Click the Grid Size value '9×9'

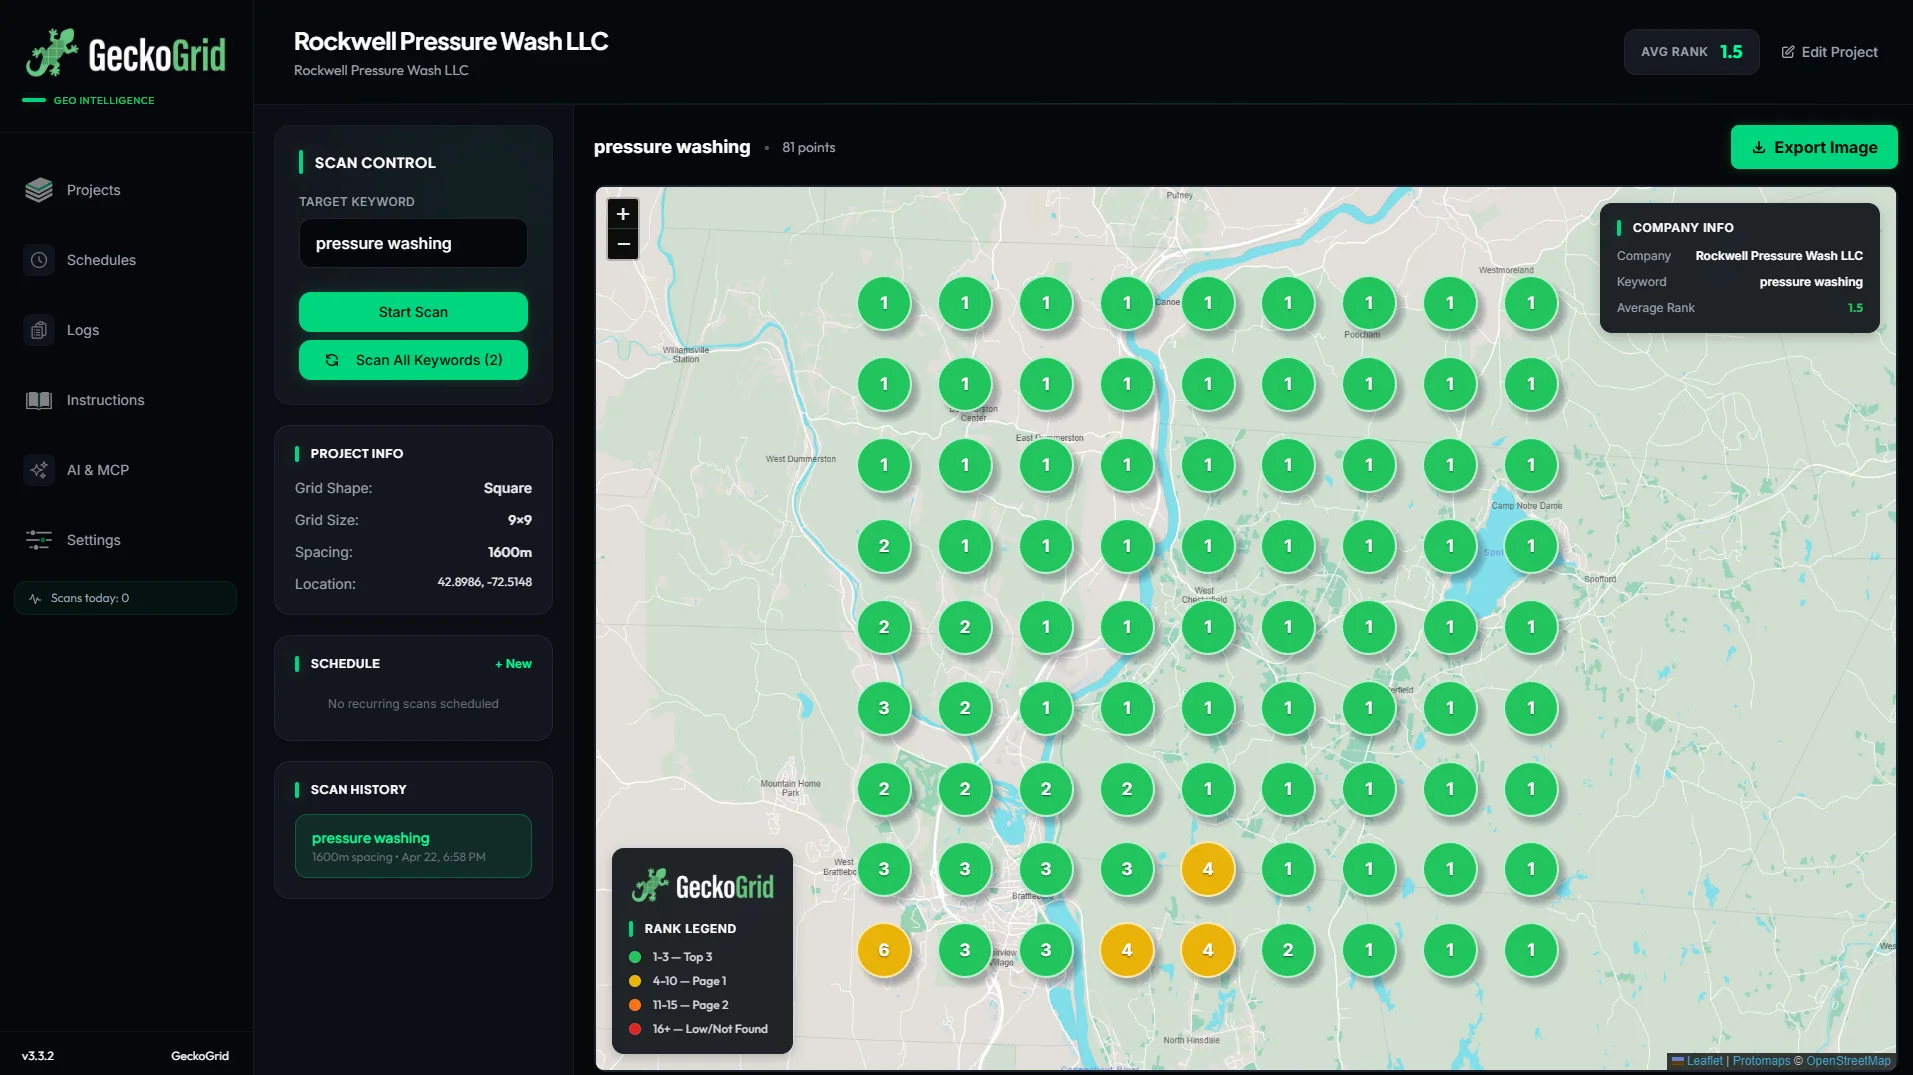pos(520,520)
